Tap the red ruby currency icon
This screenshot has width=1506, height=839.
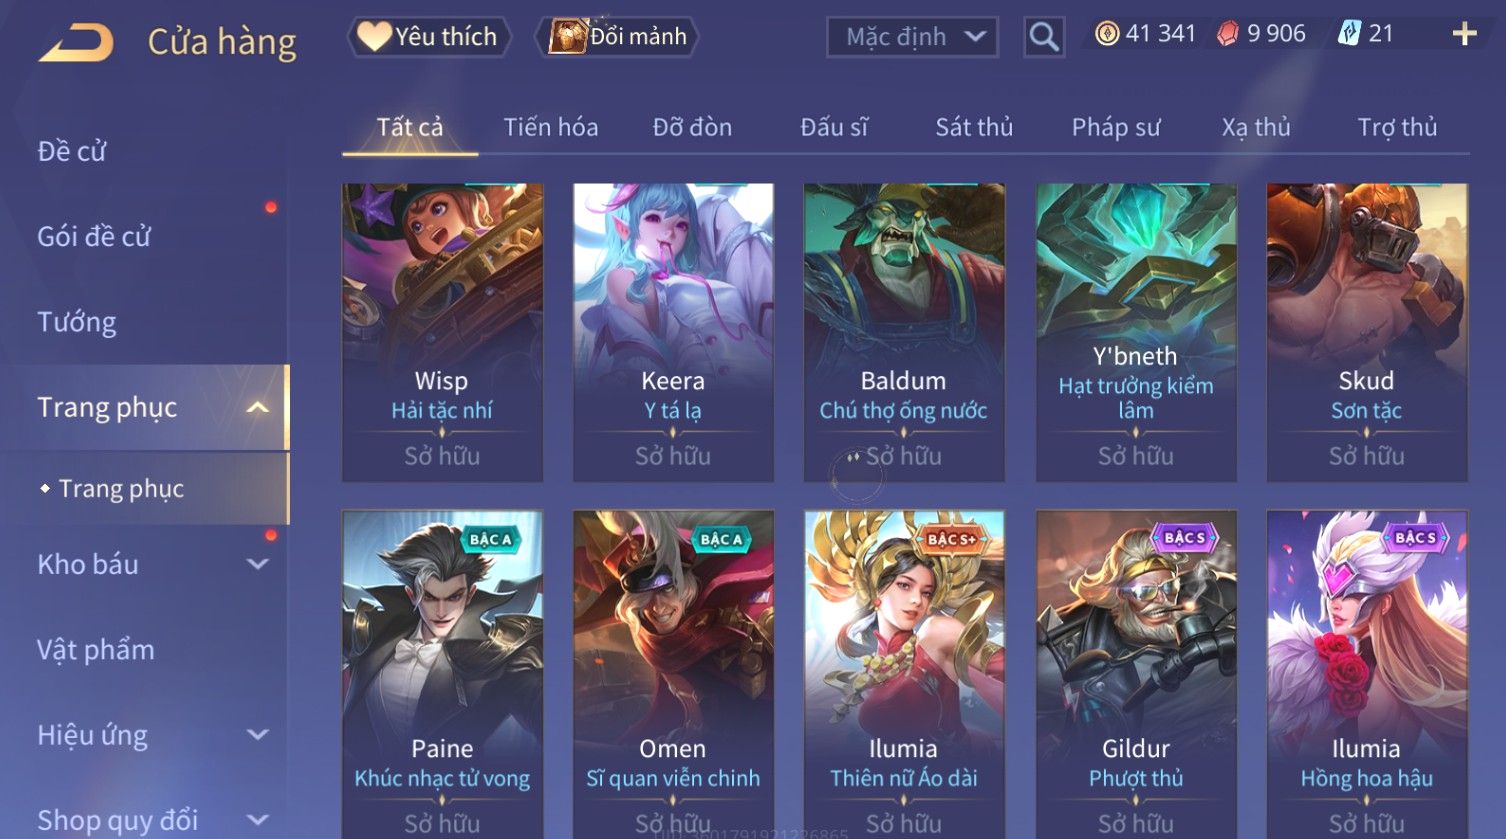pos(1228,34)
